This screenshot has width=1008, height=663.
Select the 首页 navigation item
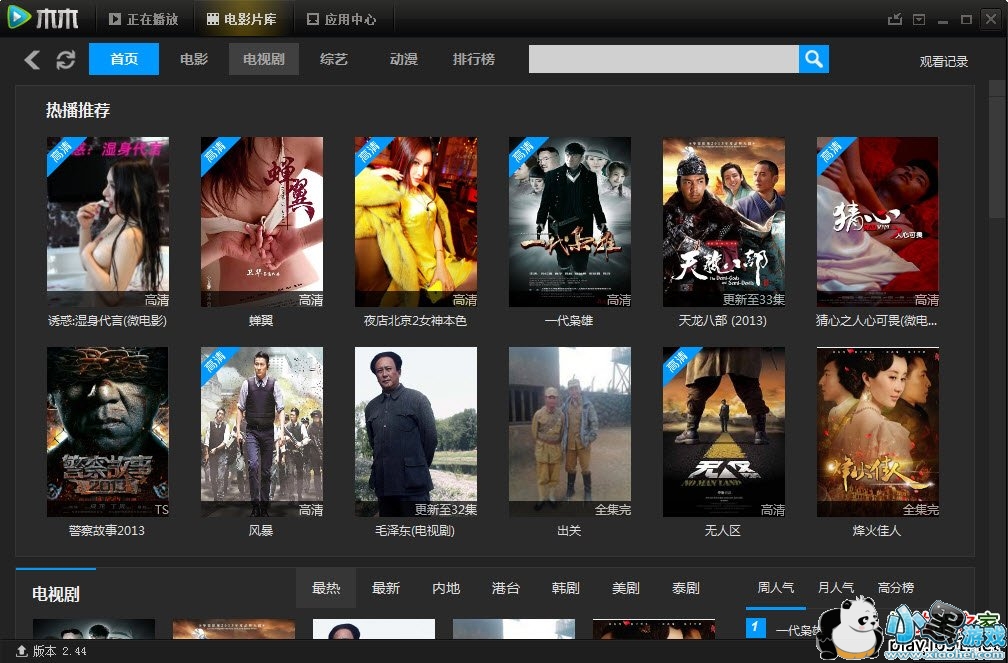coord(124,59)
